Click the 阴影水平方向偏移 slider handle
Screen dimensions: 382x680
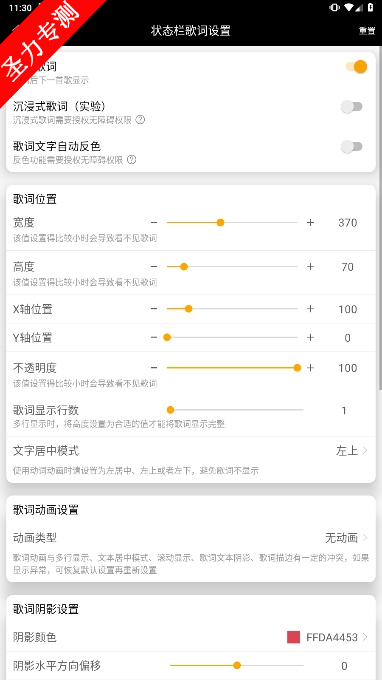coord(237,665)
